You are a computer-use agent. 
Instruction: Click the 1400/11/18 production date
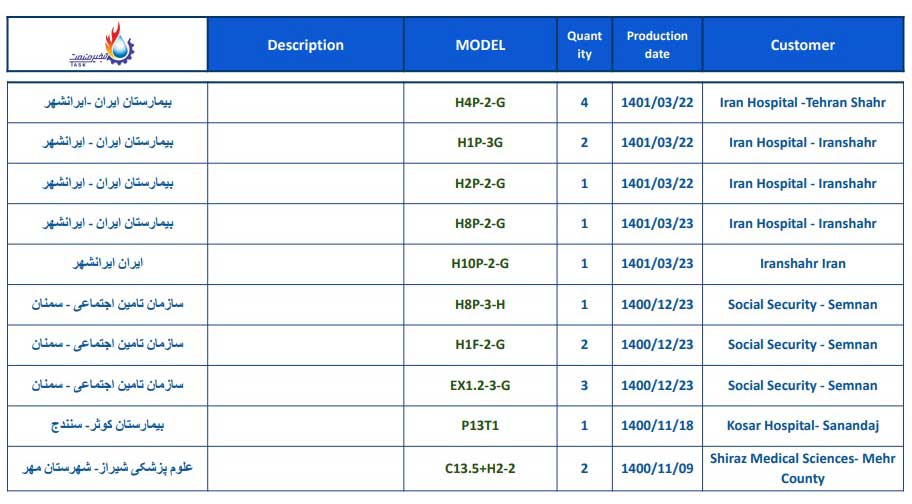(657, 426)
